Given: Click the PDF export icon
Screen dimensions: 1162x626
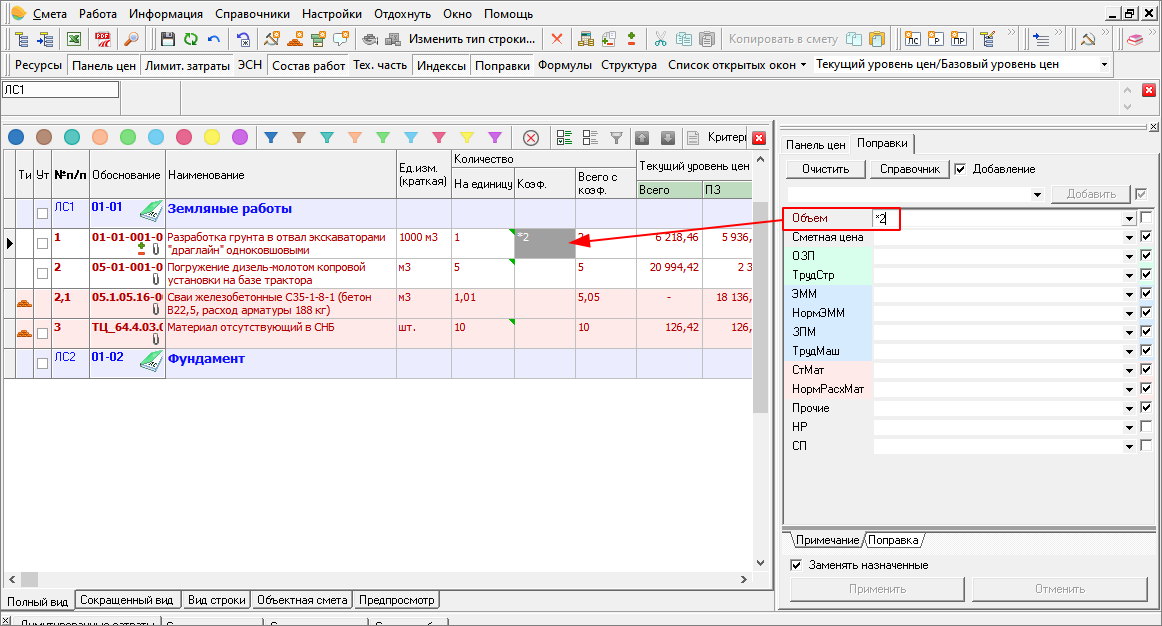Looking at the screenshot, I should [102, 39].
